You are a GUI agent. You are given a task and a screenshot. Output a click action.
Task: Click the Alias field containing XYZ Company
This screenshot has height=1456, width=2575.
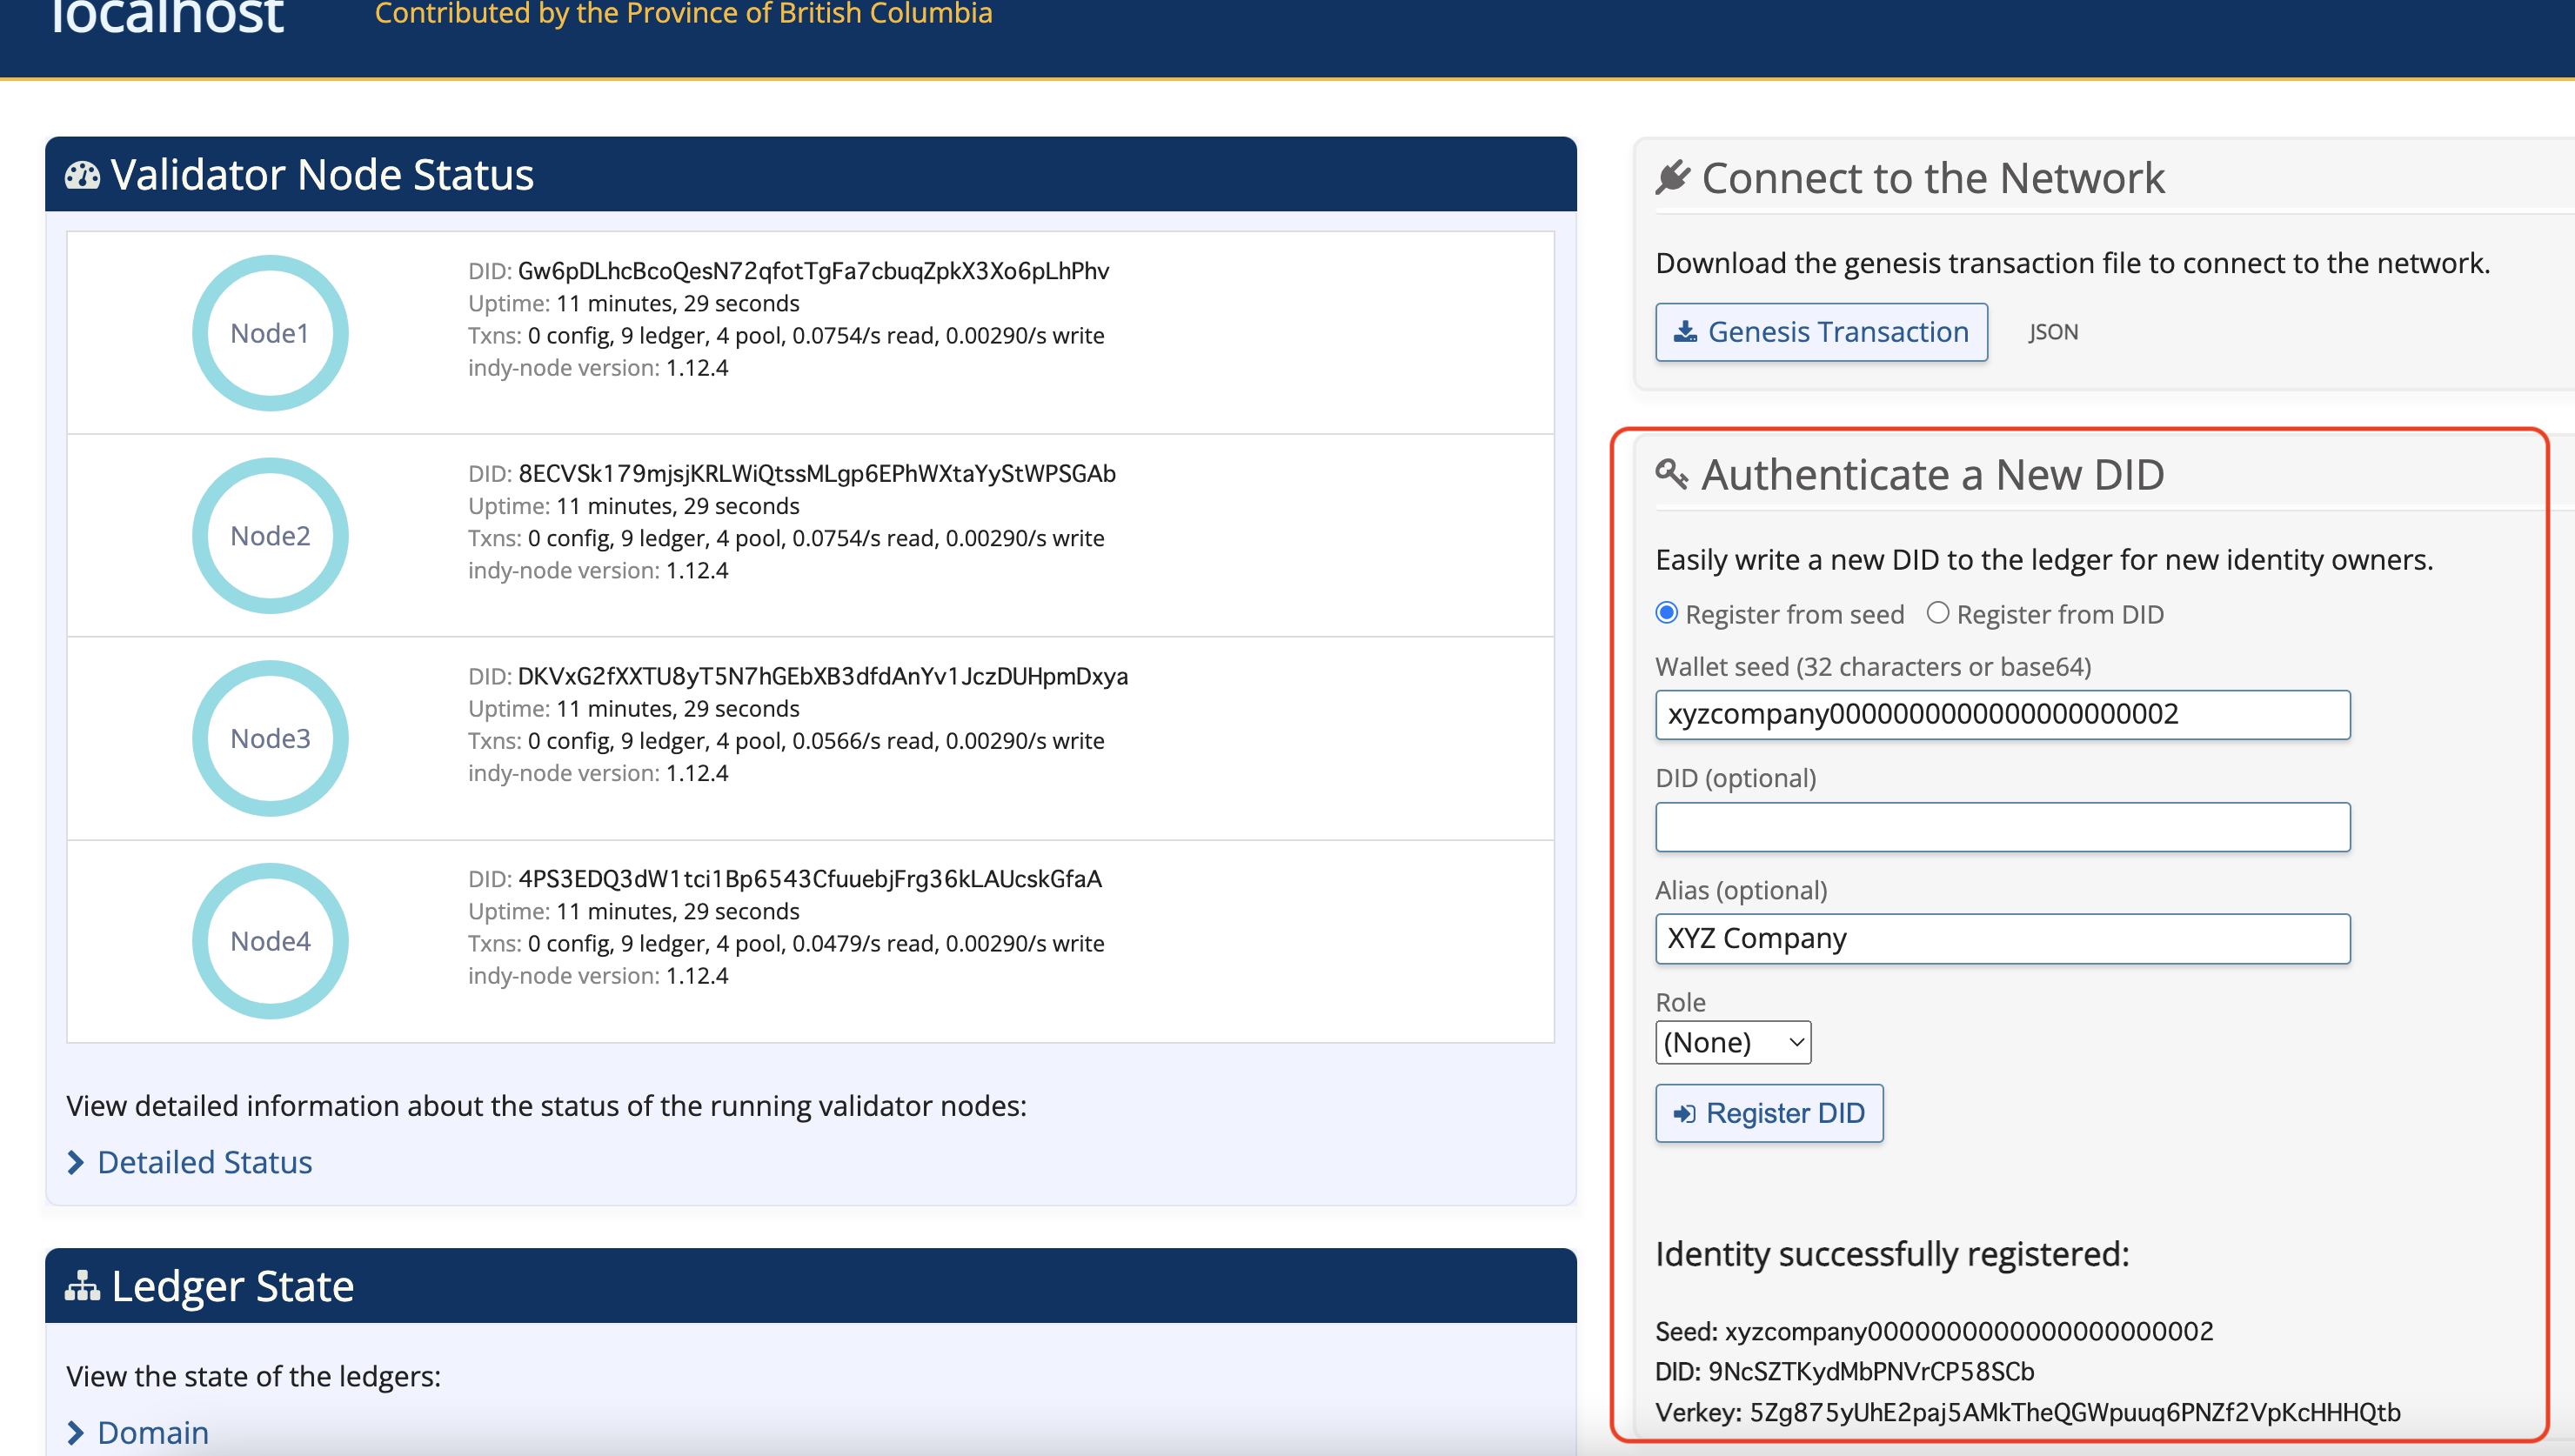pyautogui.click(x=2003, y=939)
